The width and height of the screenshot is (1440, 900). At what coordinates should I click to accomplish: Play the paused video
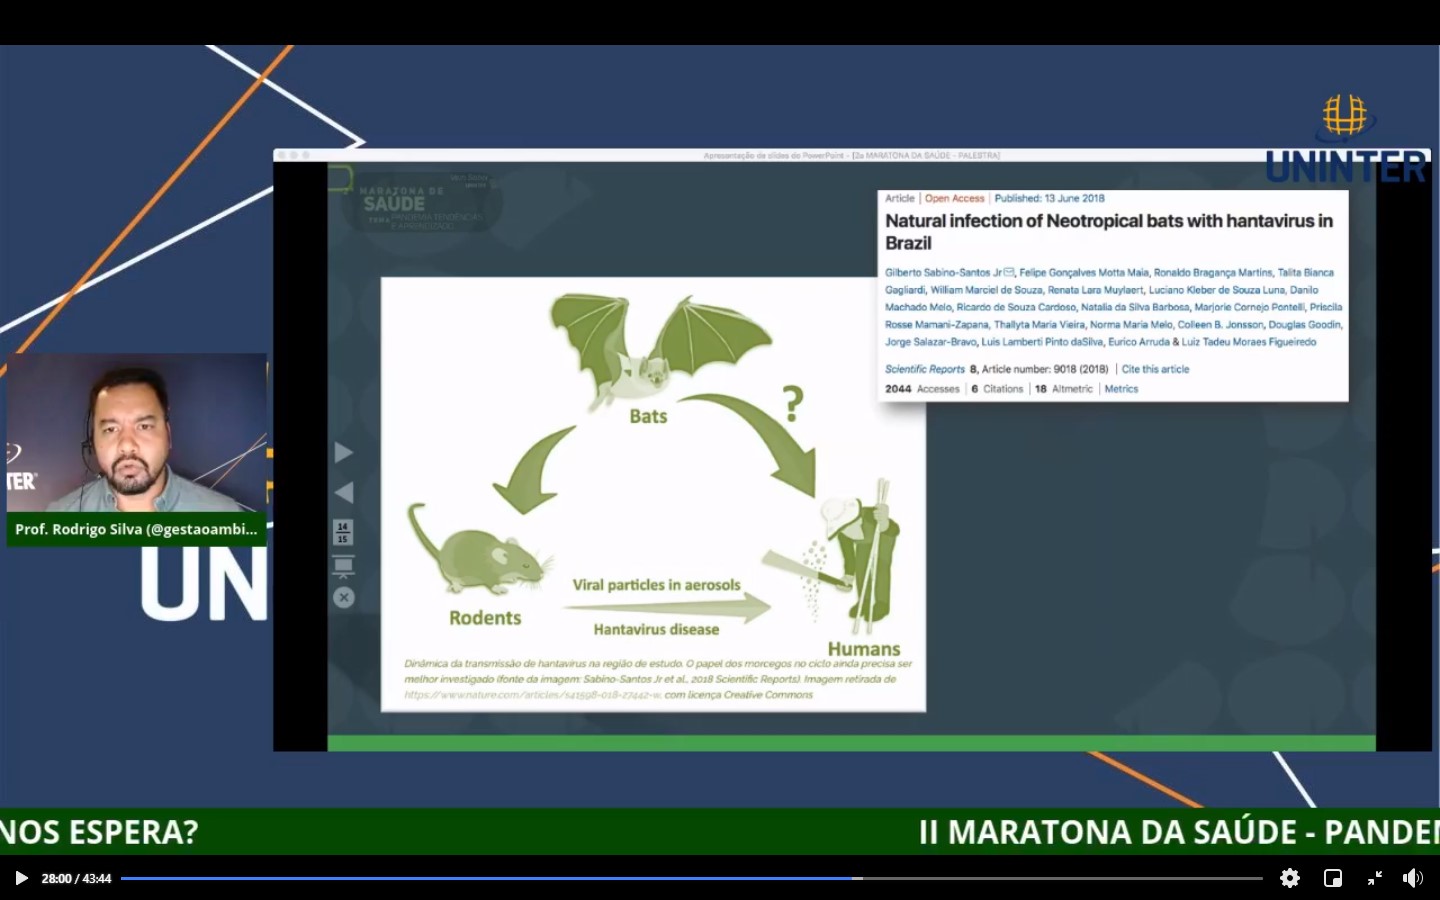point(21,878)
